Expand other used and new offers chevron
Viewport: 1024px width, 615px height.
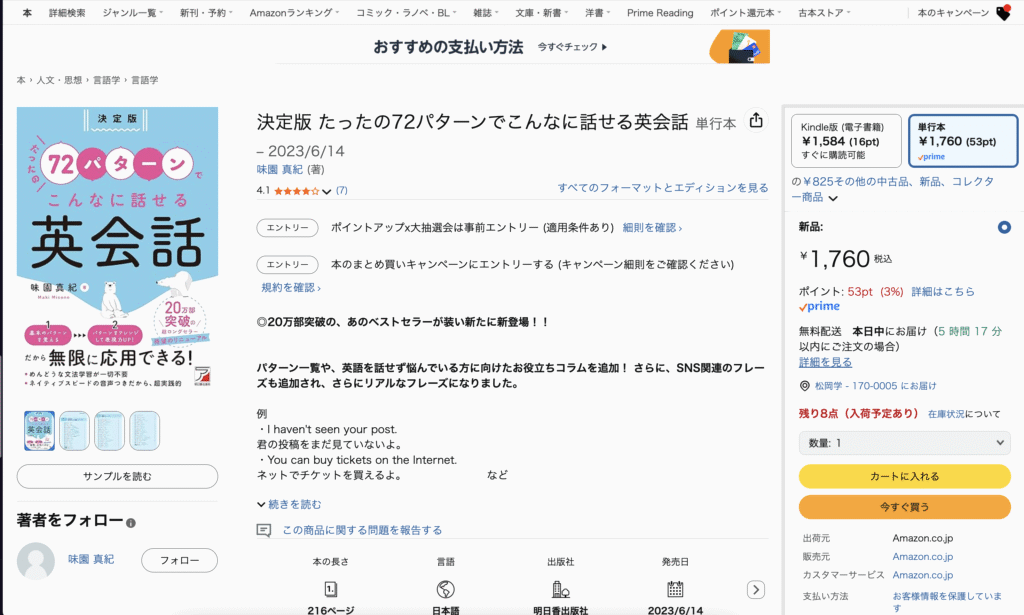point(833,198)
